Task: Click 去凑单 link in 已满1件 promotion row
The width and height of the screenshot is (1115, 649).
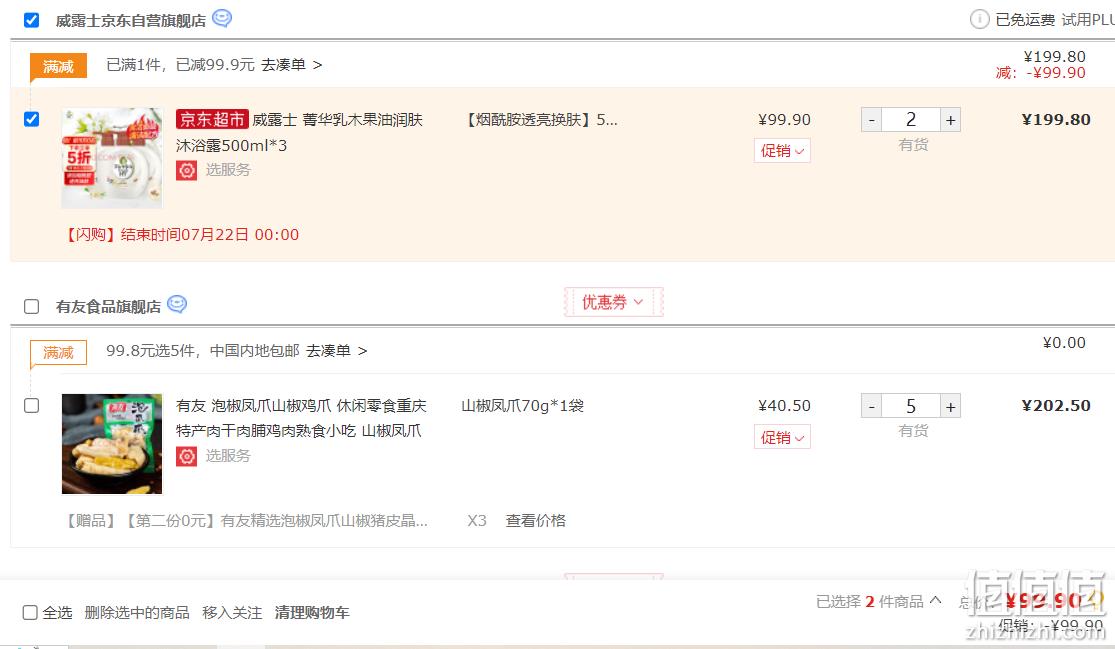Action: pyautogui.click(x=291, y=65)
